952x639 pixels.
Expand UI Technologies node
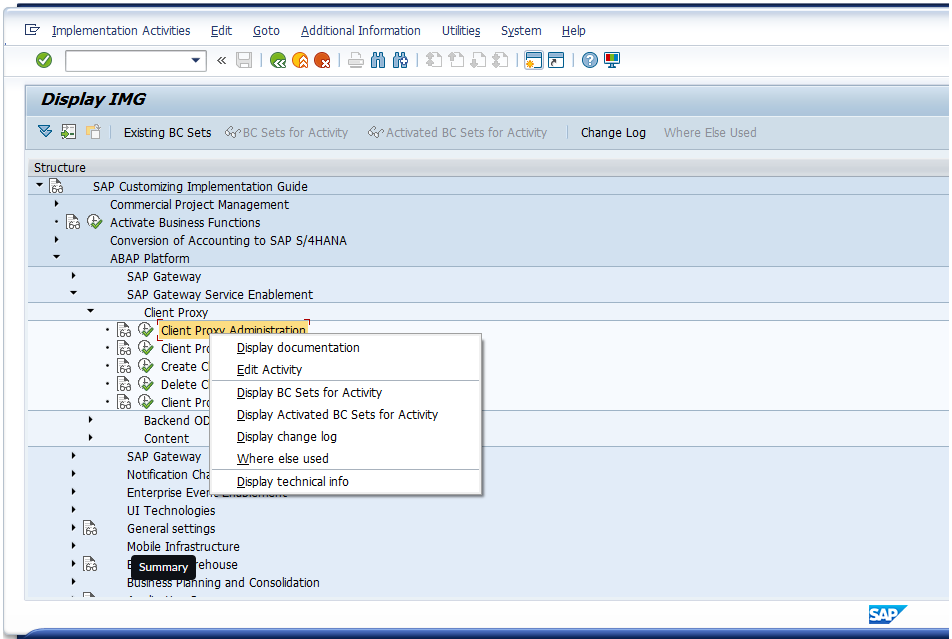73,509
